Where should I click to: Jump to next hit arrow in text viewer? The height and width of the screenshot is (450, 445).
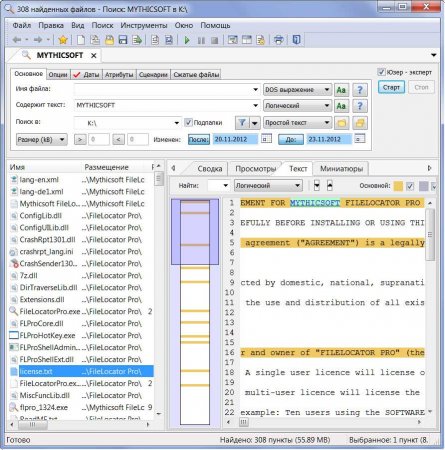point(317,185)
